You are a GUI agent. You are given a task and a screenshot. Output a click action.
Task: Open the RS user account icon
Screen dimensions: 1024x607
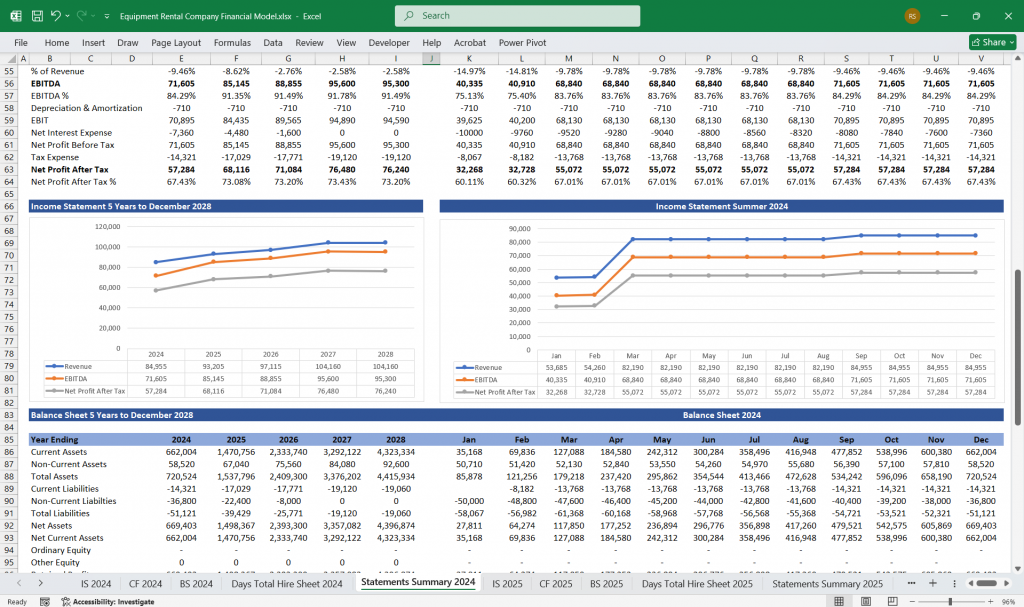(x=912, y=16)
